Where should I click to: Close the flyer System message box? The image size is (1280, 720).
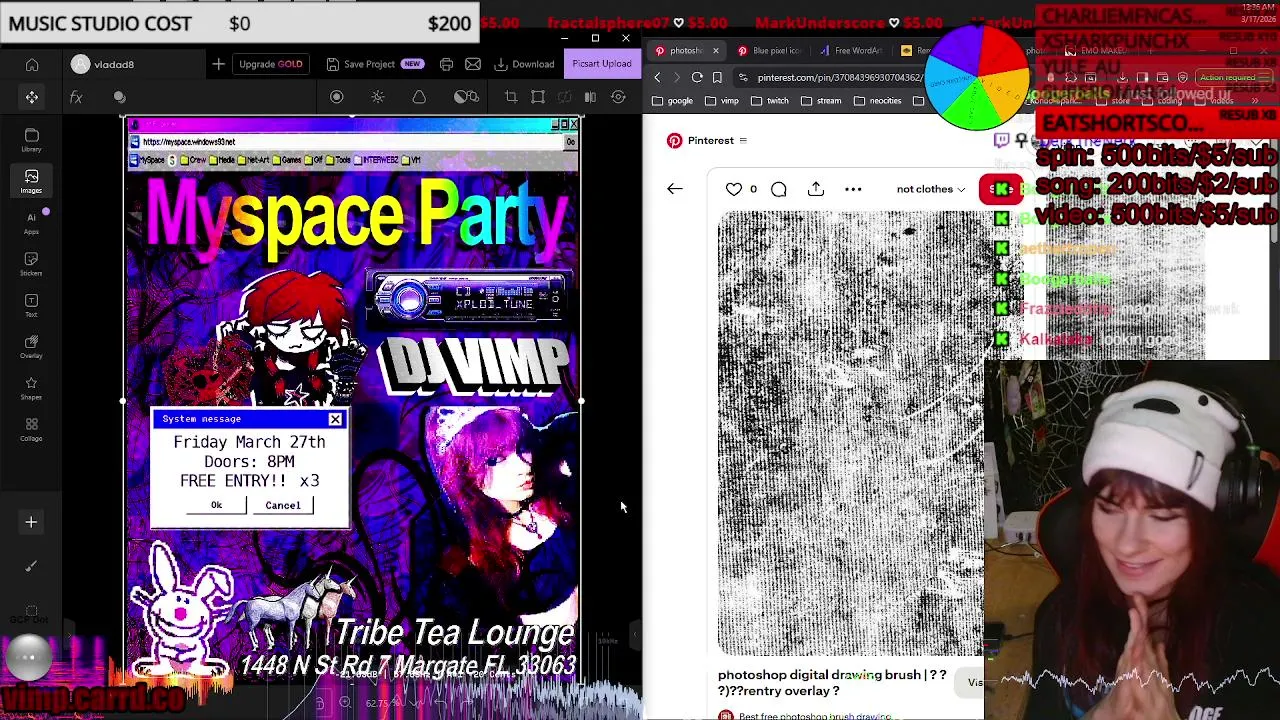[x=335, y=419]
